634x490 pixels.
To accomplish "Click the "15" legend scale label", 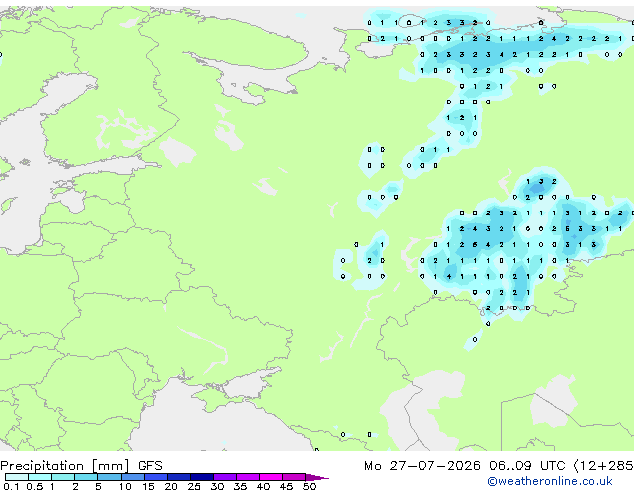I will click(148, 486).
